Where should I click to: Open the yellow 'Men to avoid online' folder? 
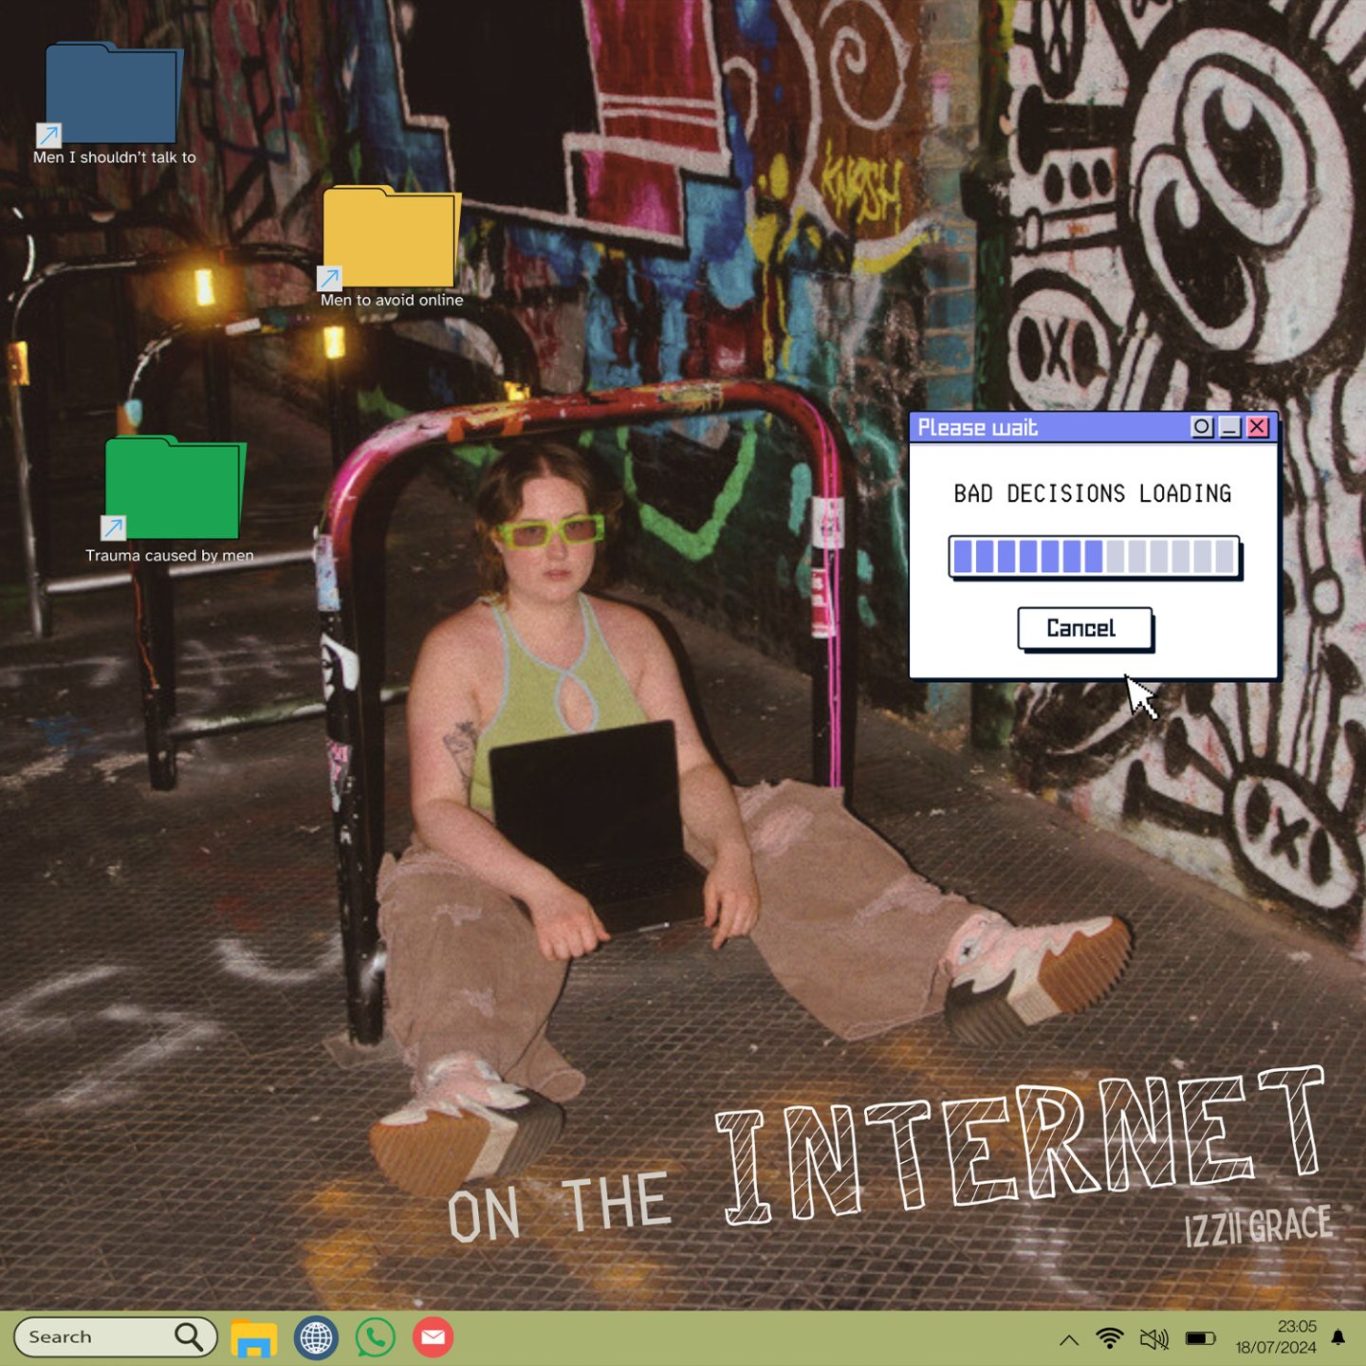pos(390,237)
